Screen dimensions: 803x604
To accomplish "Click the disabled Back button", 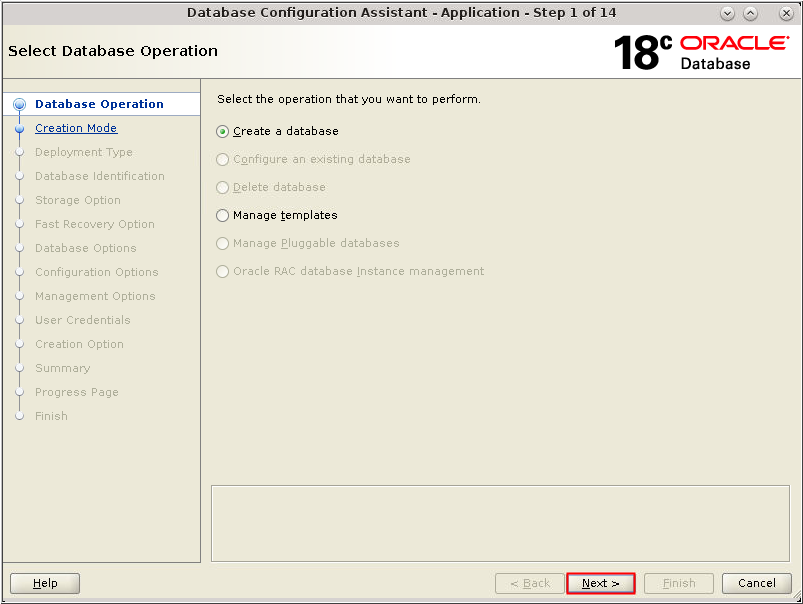I will (530, 583).
